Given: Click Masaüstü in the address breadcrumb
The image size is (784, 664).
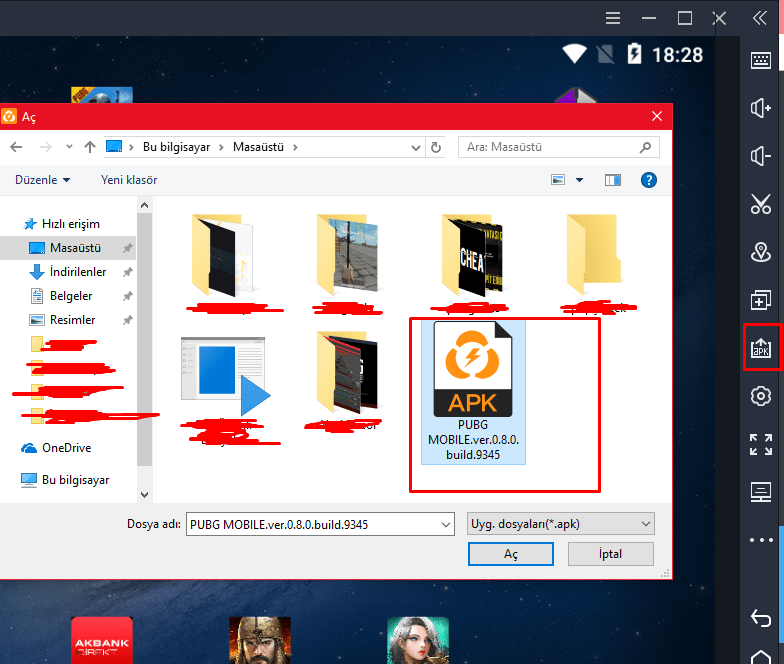Looking at the screenshot, I should pyautogui.click(x=258, y=147).
